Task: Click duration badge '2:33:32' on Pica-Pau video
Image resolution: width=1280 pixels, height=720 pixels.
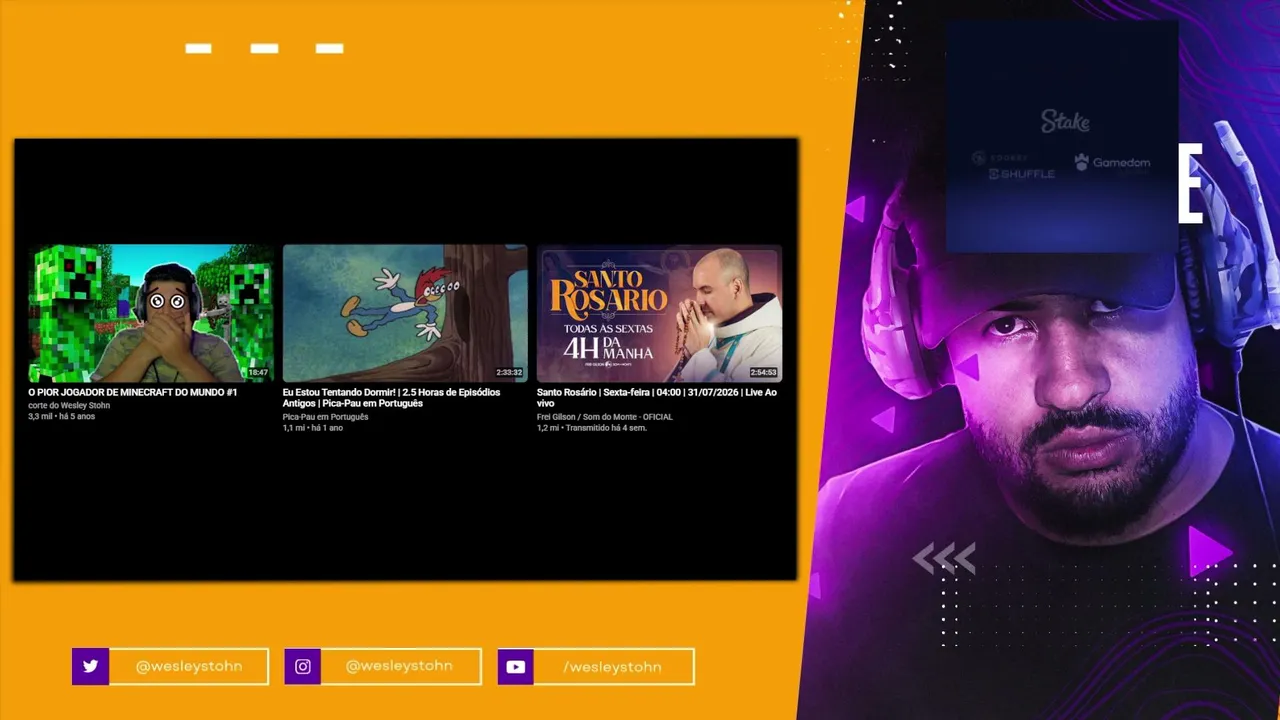Action: (509, 373)
